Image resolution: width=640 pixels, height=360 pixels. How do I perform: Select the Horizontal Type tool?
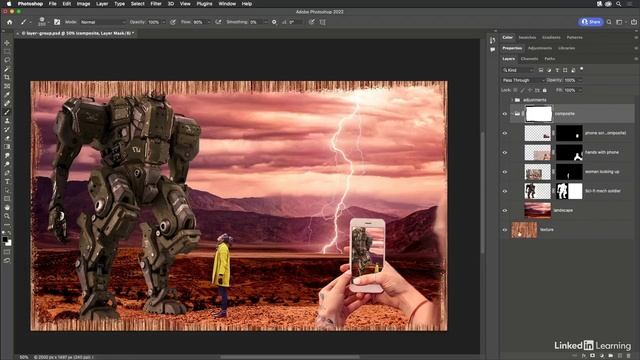pyautogui.click(x=7, y=182)
